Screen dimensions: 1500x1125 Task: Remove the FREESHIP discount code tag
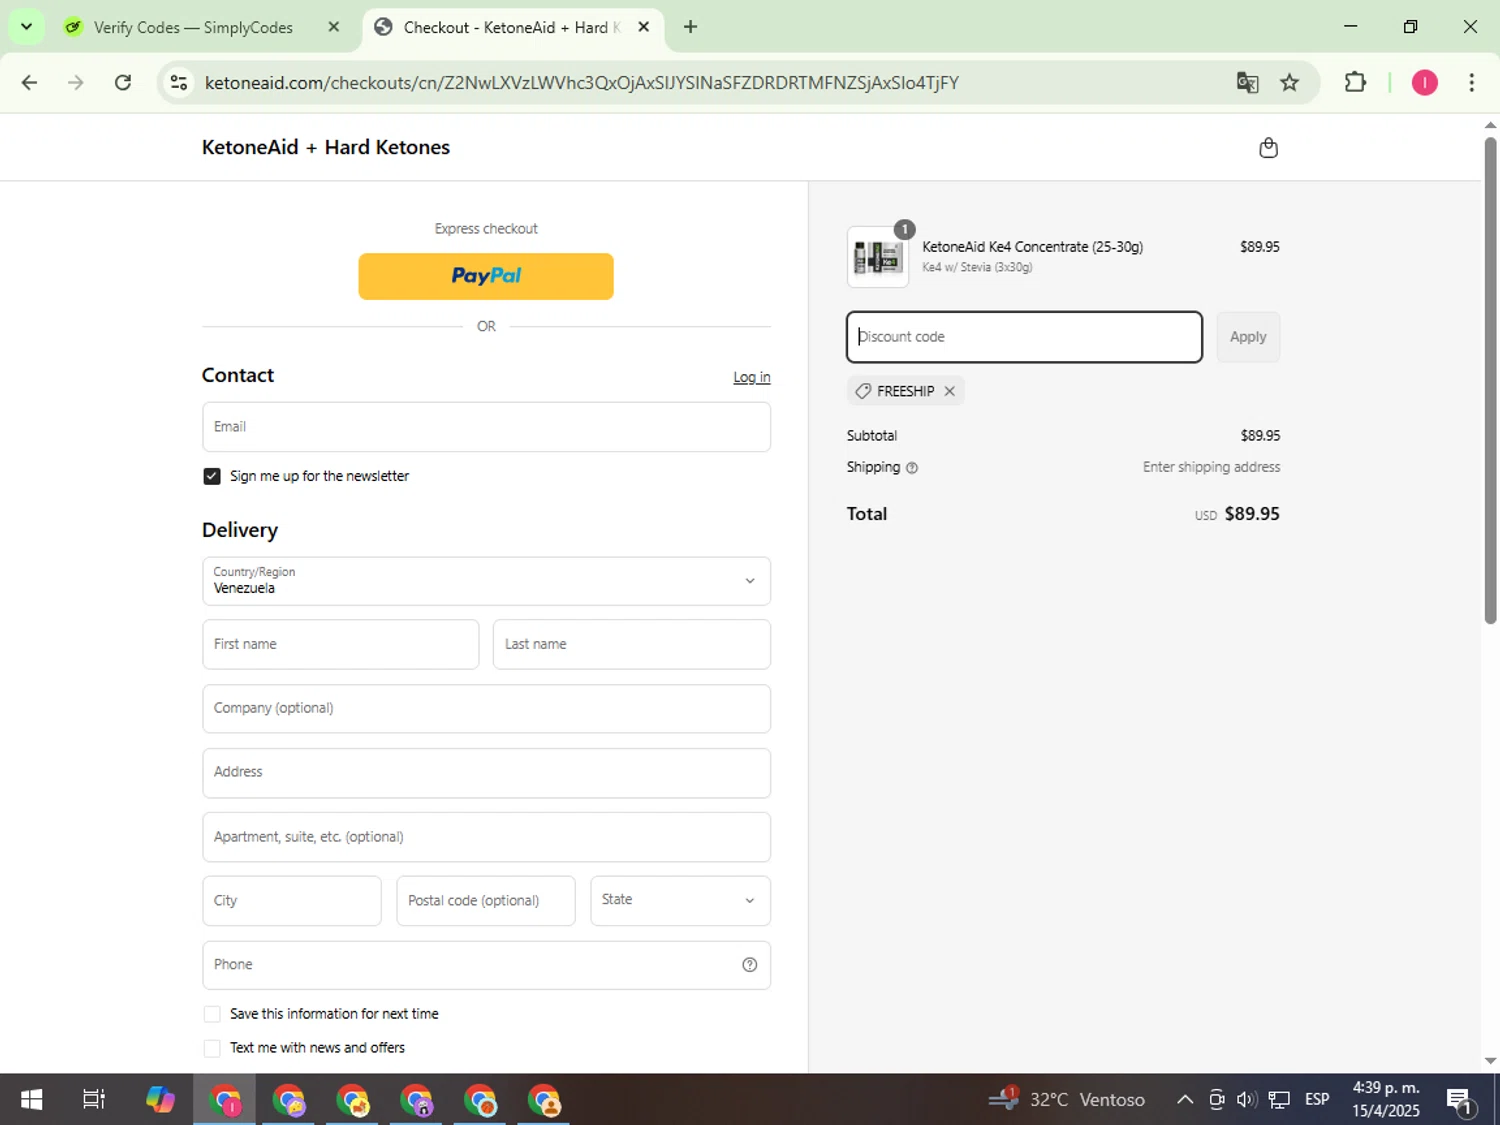(x=950, y=391)
